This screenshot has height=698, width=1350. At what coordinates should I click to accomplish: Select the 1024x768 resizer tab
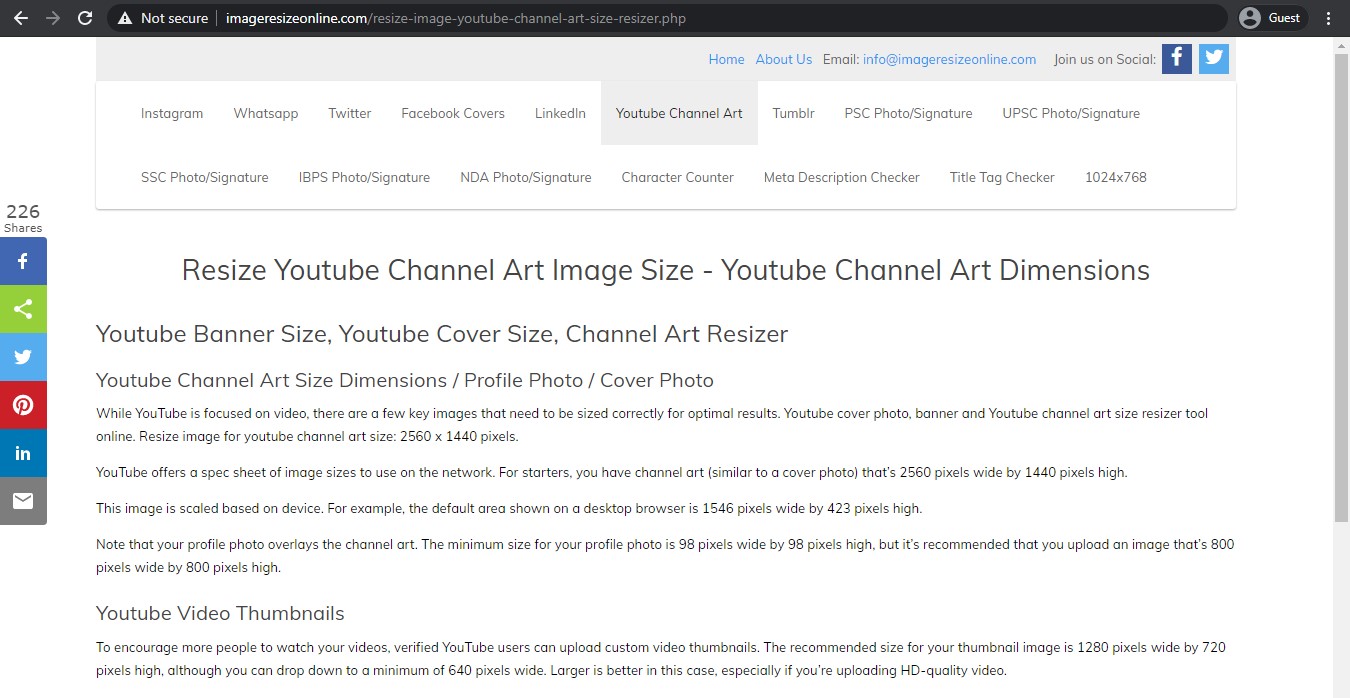pos(1116,177)
